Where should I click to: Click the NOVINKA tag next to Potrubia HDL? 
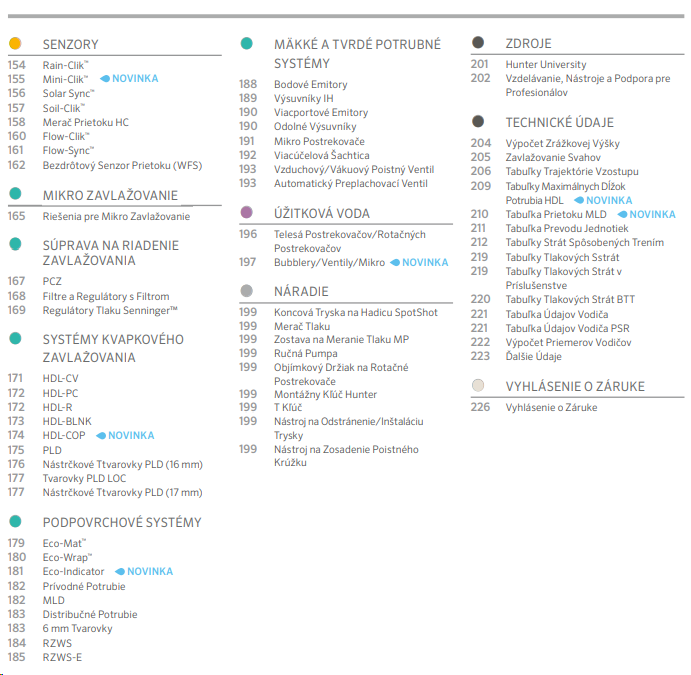coord(603,200)
